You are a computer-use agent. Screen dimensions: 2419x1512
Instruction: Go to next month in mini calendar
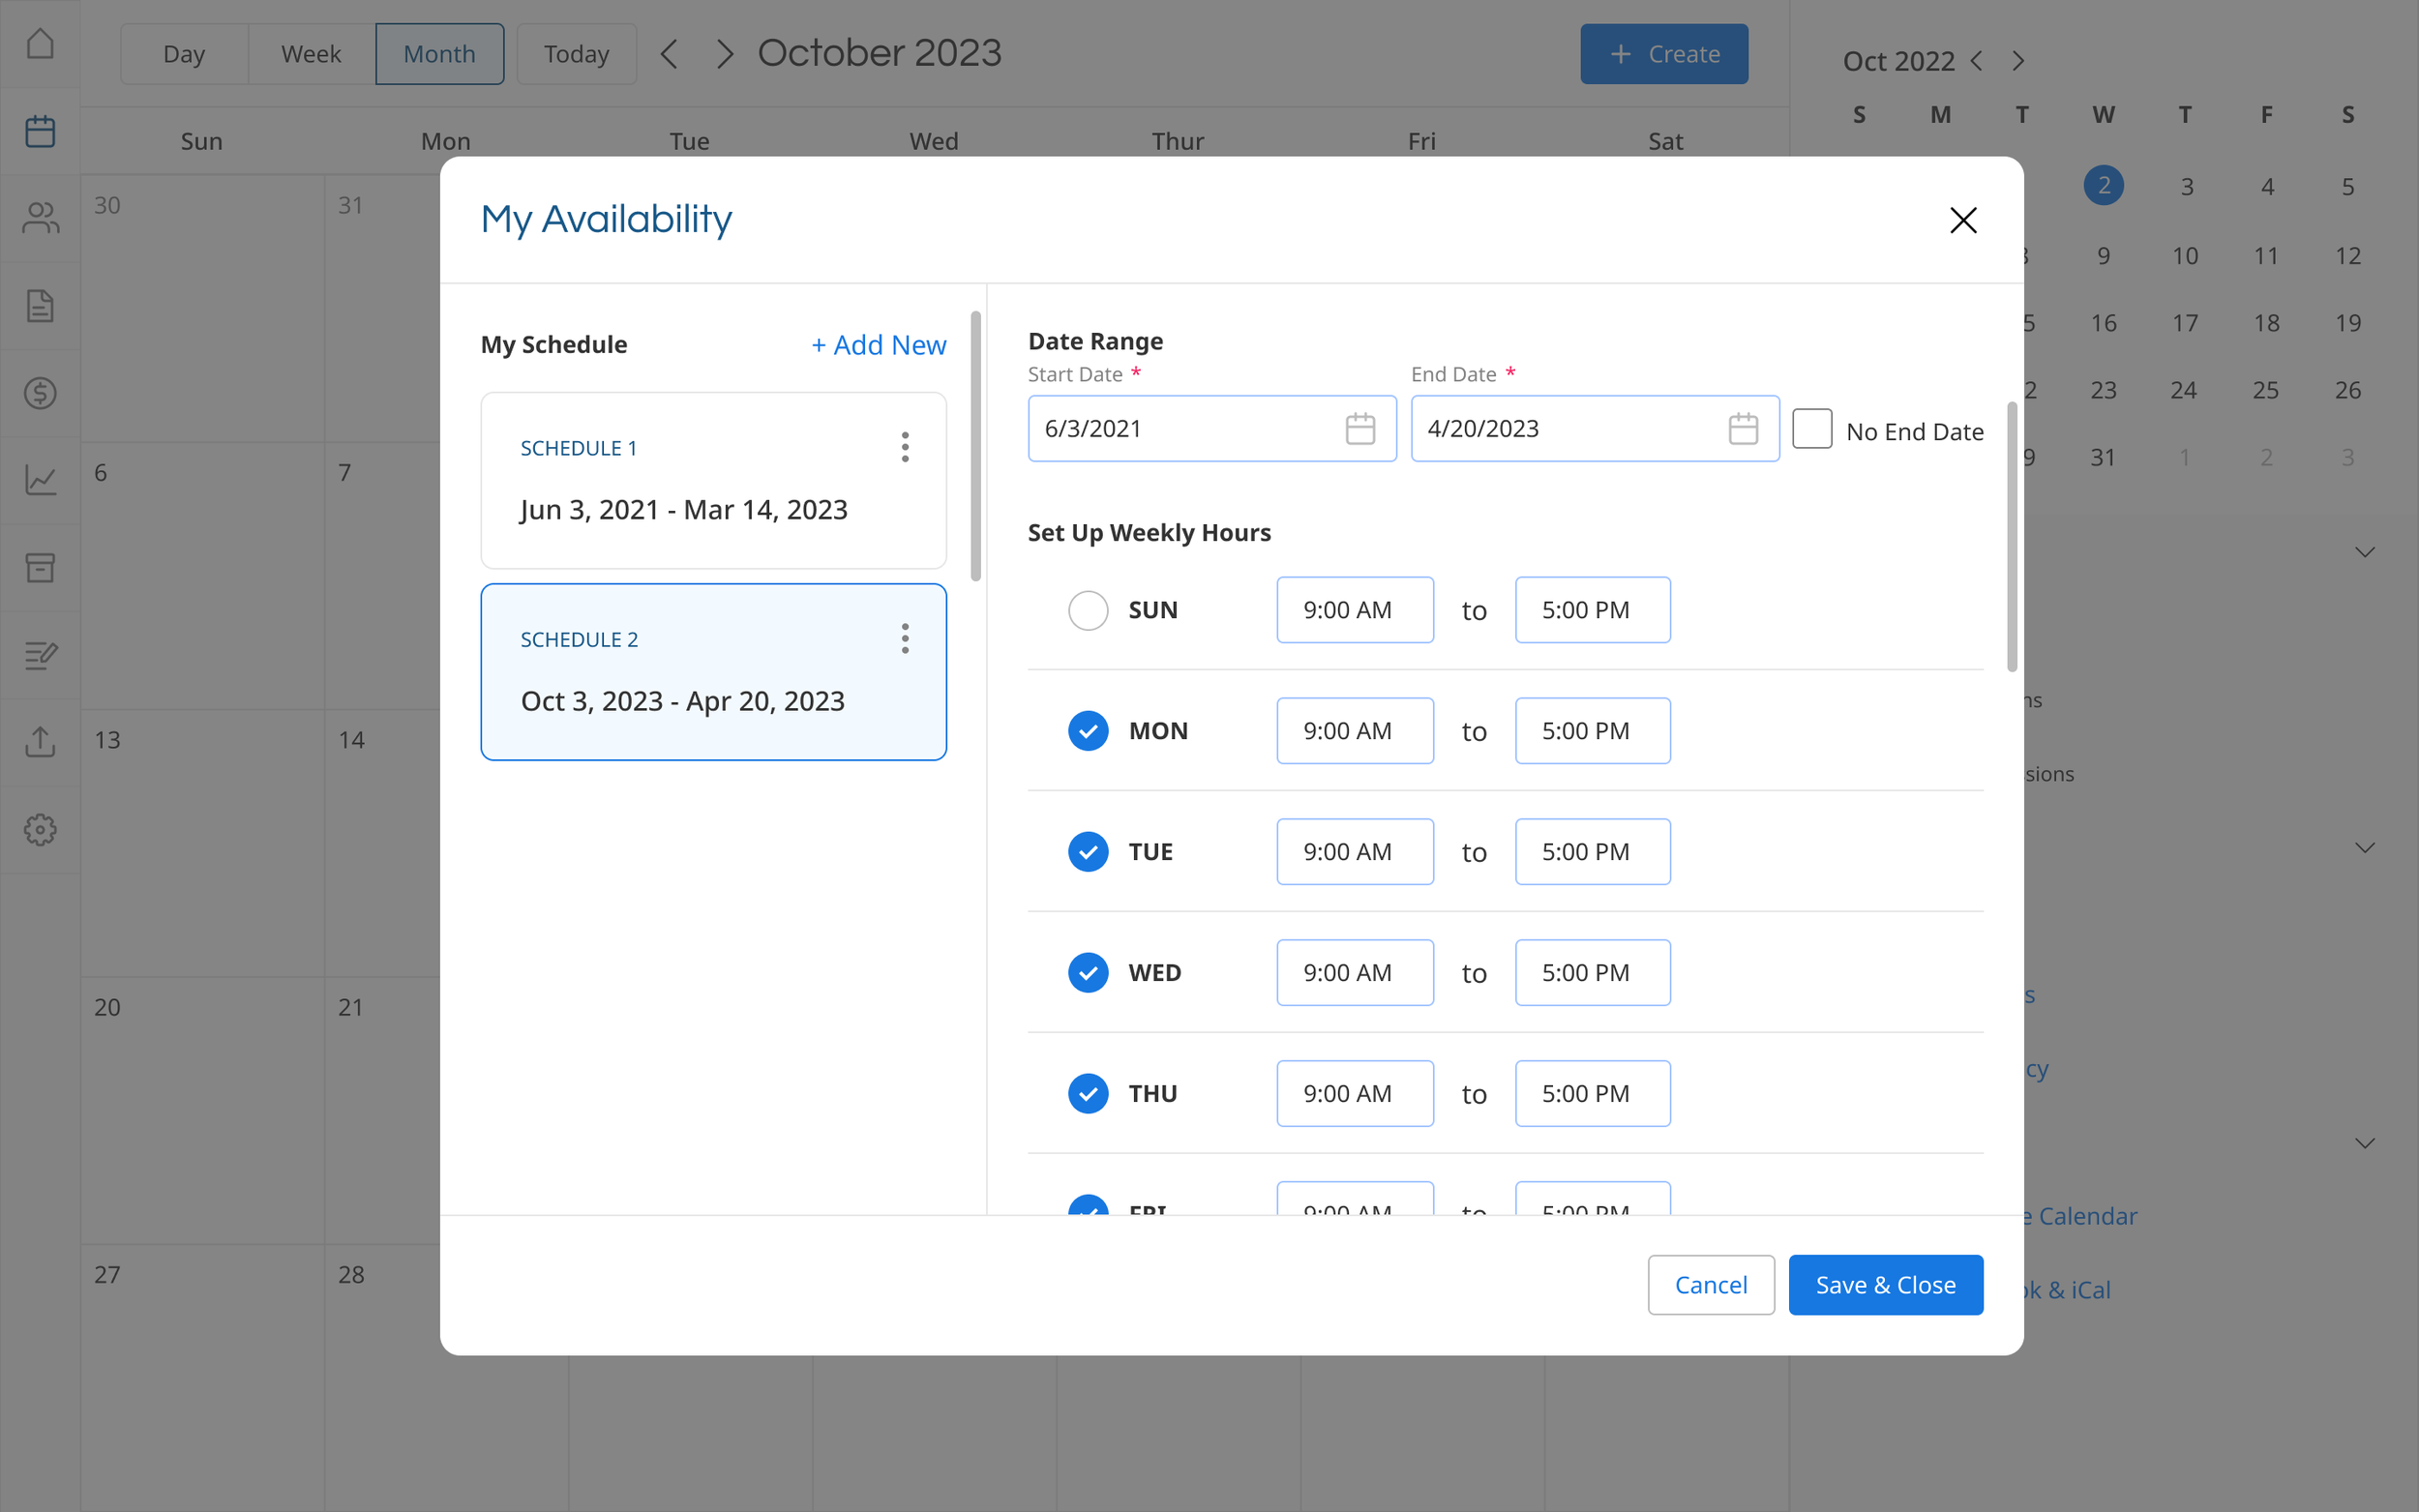click(2018, 62)
